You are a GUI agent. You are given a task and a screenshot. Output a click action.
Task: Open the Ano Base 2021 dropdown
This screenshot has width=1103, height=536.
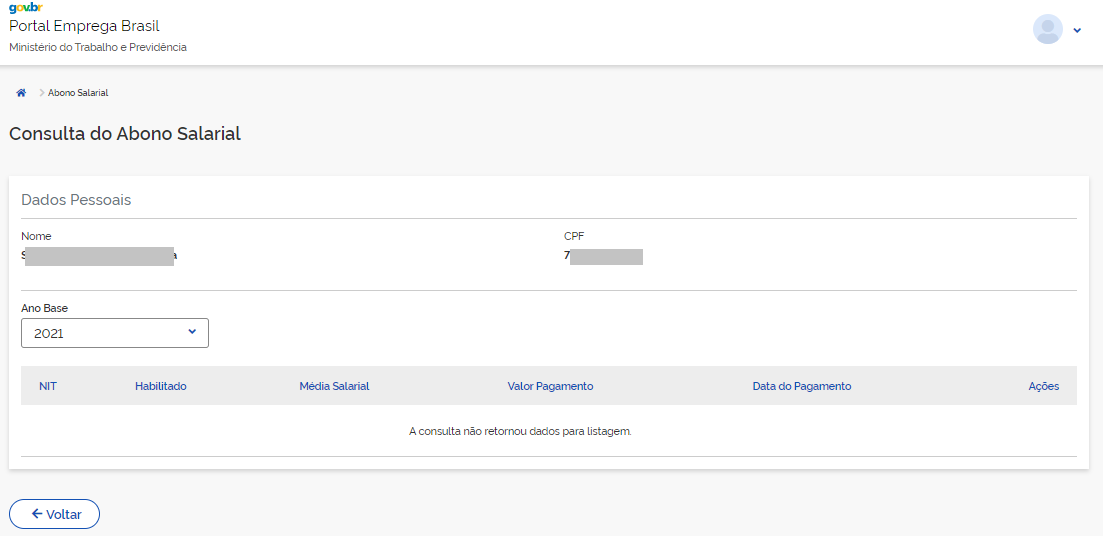coord(115,333)
